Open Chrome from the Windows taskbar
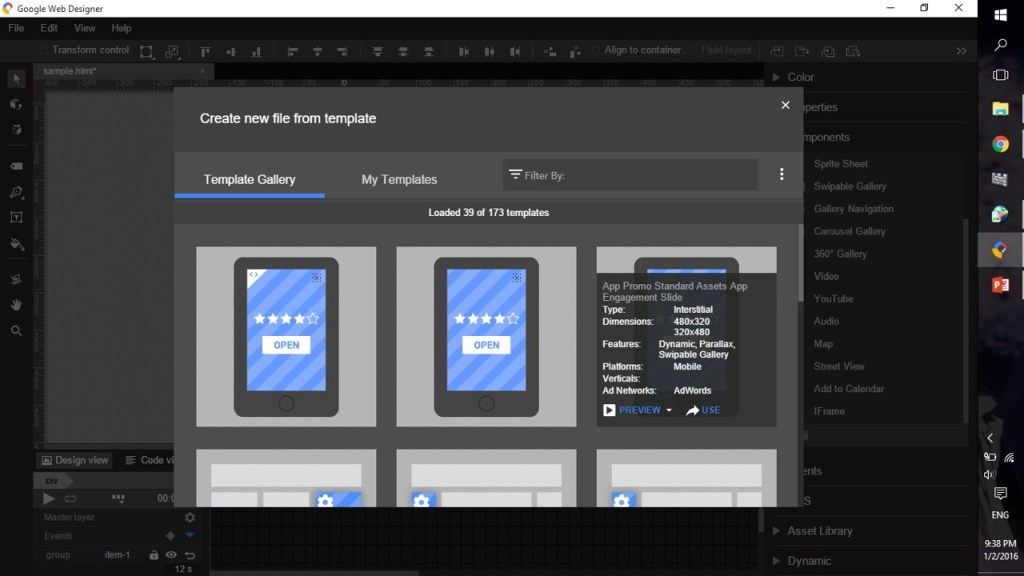This screenshot has height=576, width=1024. [1000, 144]
